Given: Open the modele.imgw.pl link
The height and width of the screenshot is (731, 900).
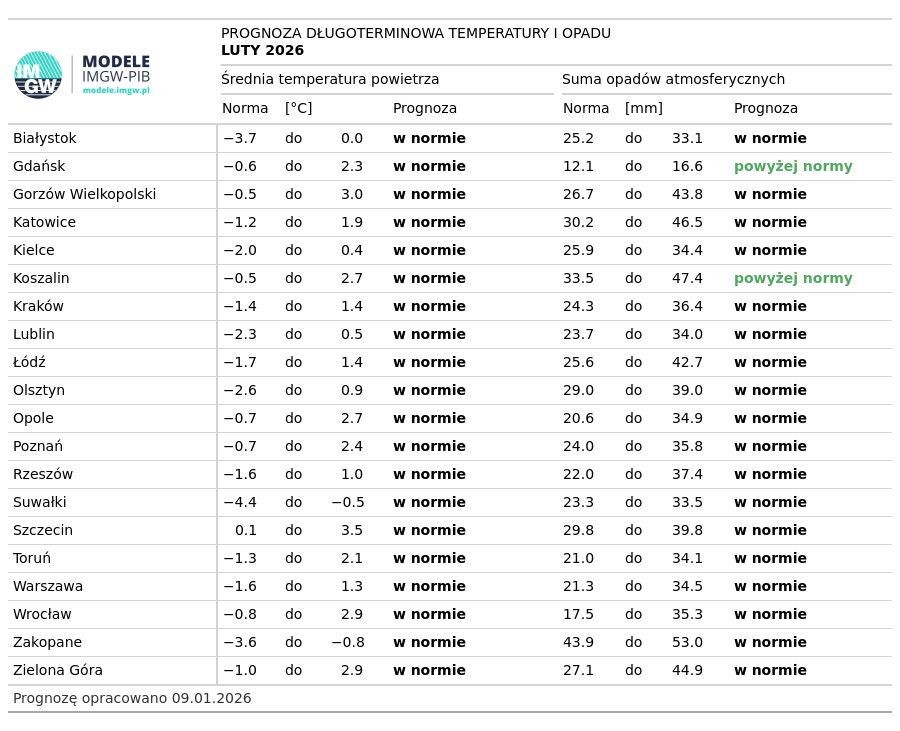Looking at the screenshot, I should [x=116, y=91].
